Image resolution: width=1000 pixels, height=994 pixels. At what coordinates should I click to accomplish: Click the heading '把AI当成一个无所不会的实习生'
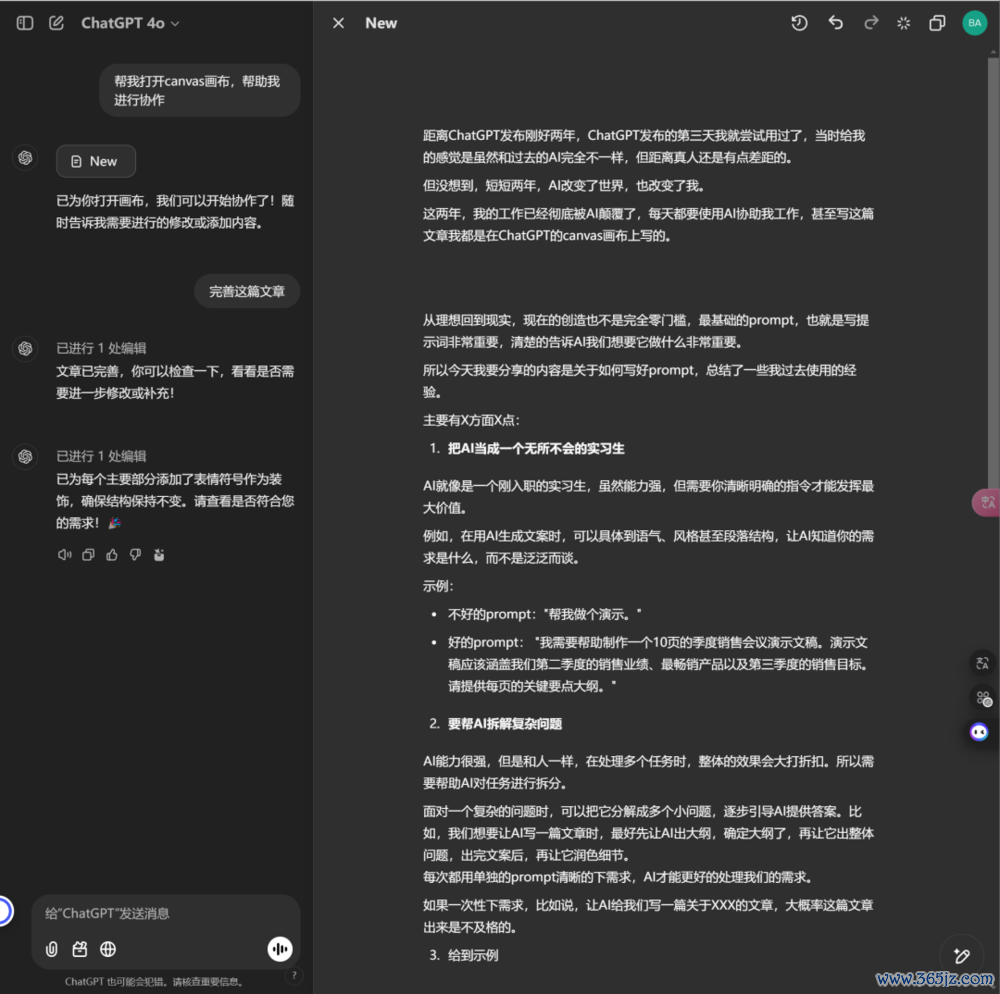tap(536, 449)
